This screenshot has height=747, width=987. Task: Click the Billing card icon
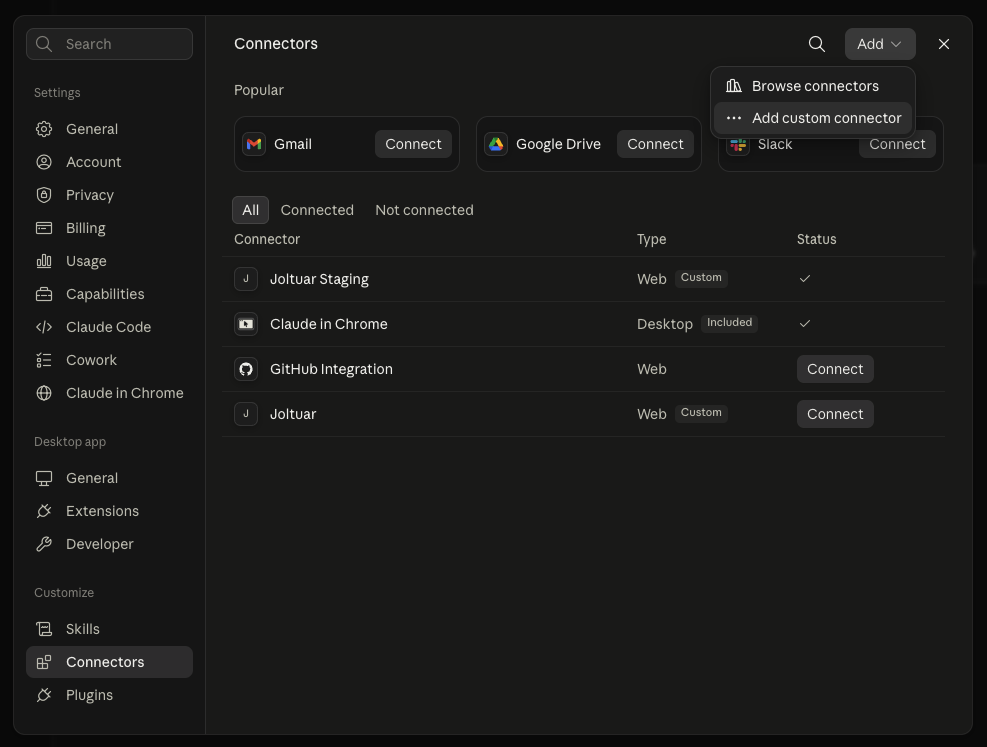coord(44,228)
